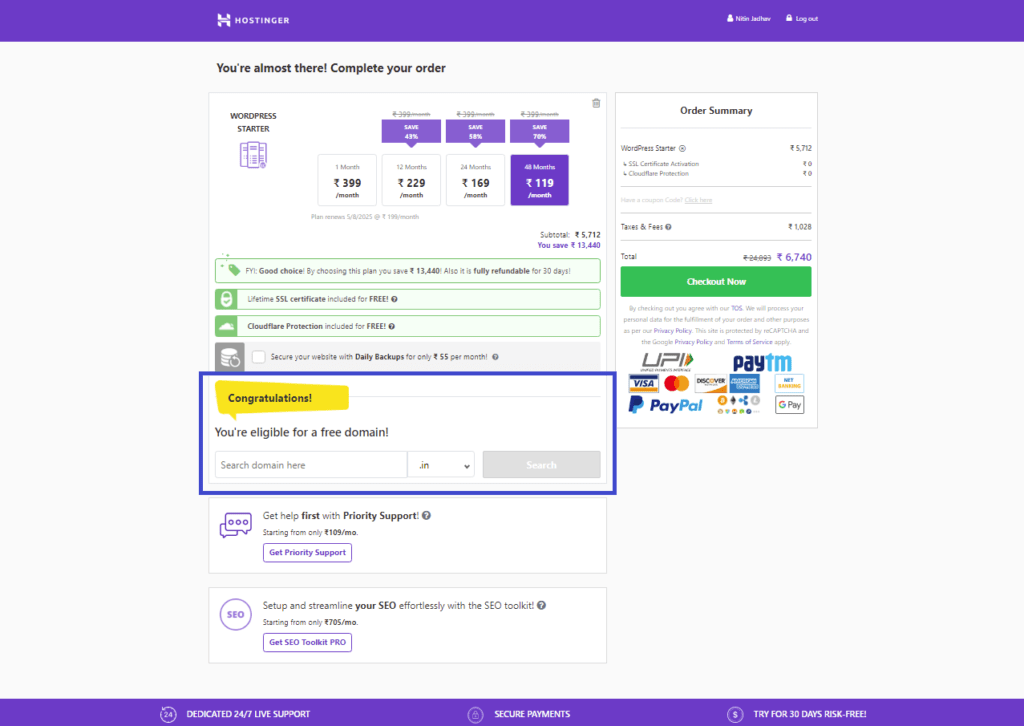Click the Save 58% badge
1024x726 pixels.
(x=475, y=132)
